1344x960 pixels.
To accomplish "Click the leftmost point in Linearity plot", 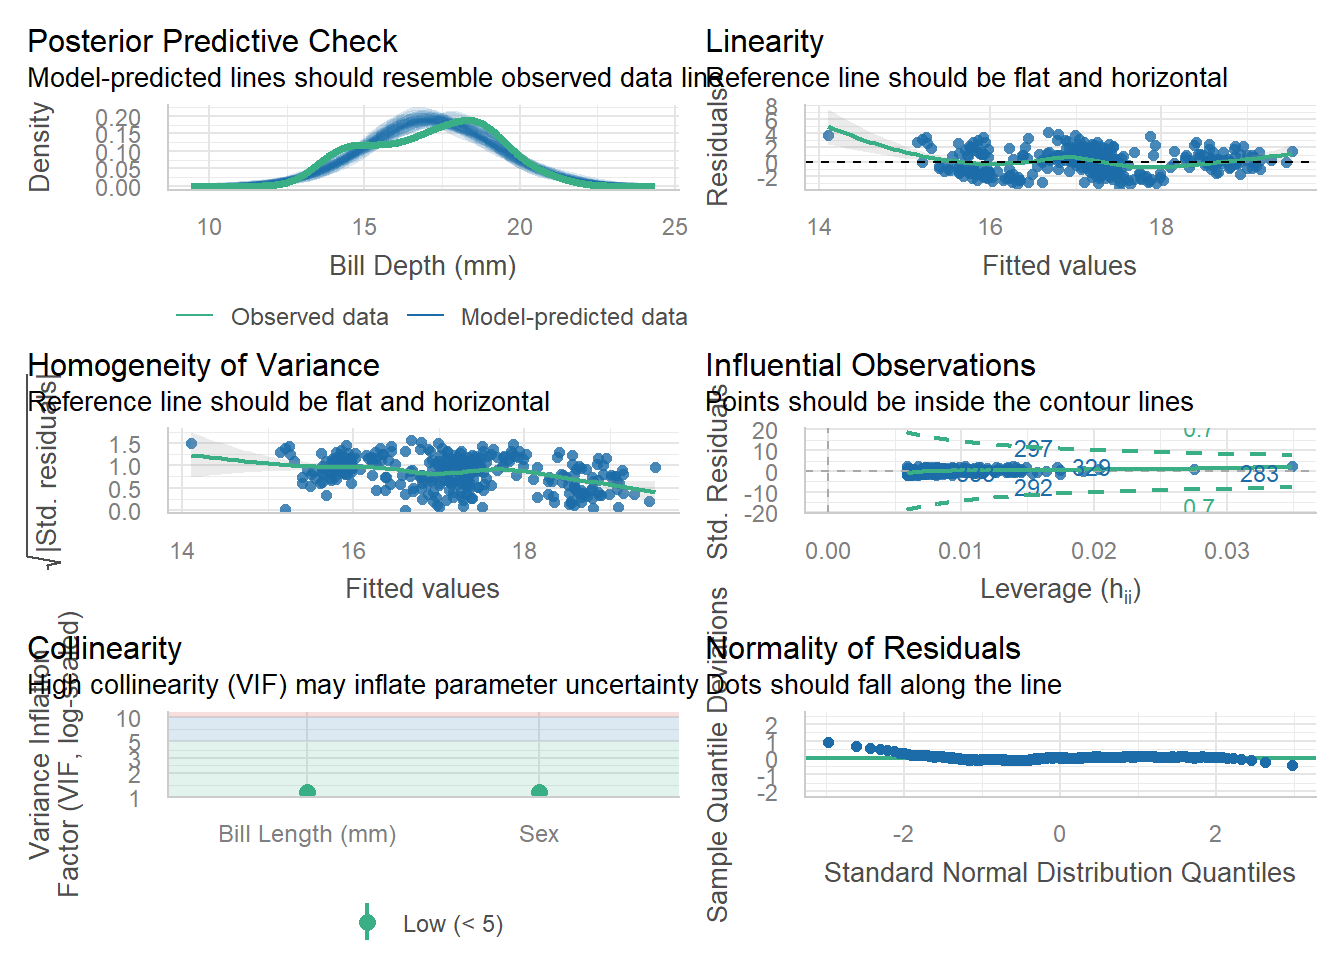I will click(x=828, y=135).
